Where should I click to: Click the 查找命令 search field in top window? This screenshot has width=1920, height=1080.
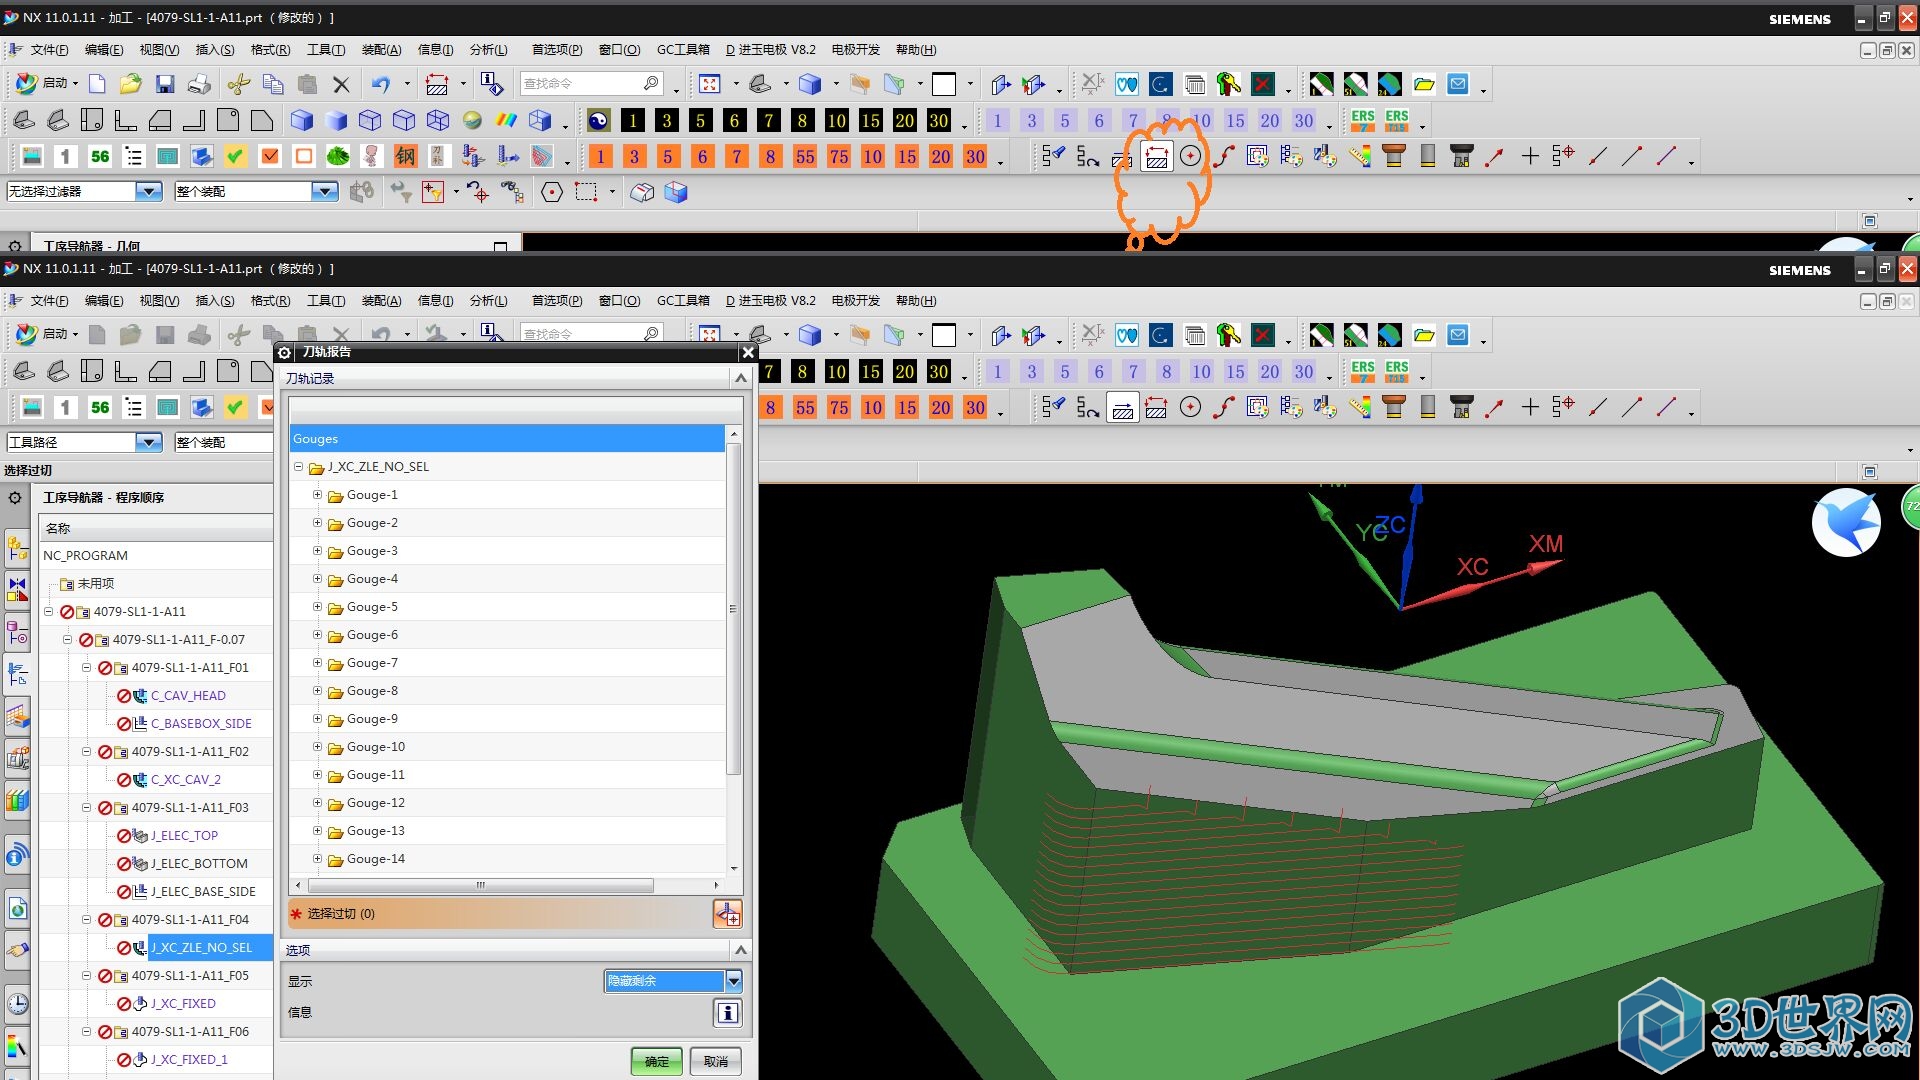click(x=591, y=84)
